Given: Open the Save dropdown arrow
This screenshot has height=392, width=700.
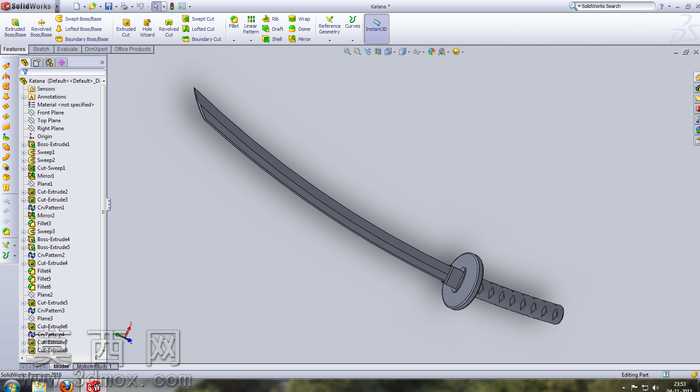Looking at the screenshot, I should (x=116, y=6).
